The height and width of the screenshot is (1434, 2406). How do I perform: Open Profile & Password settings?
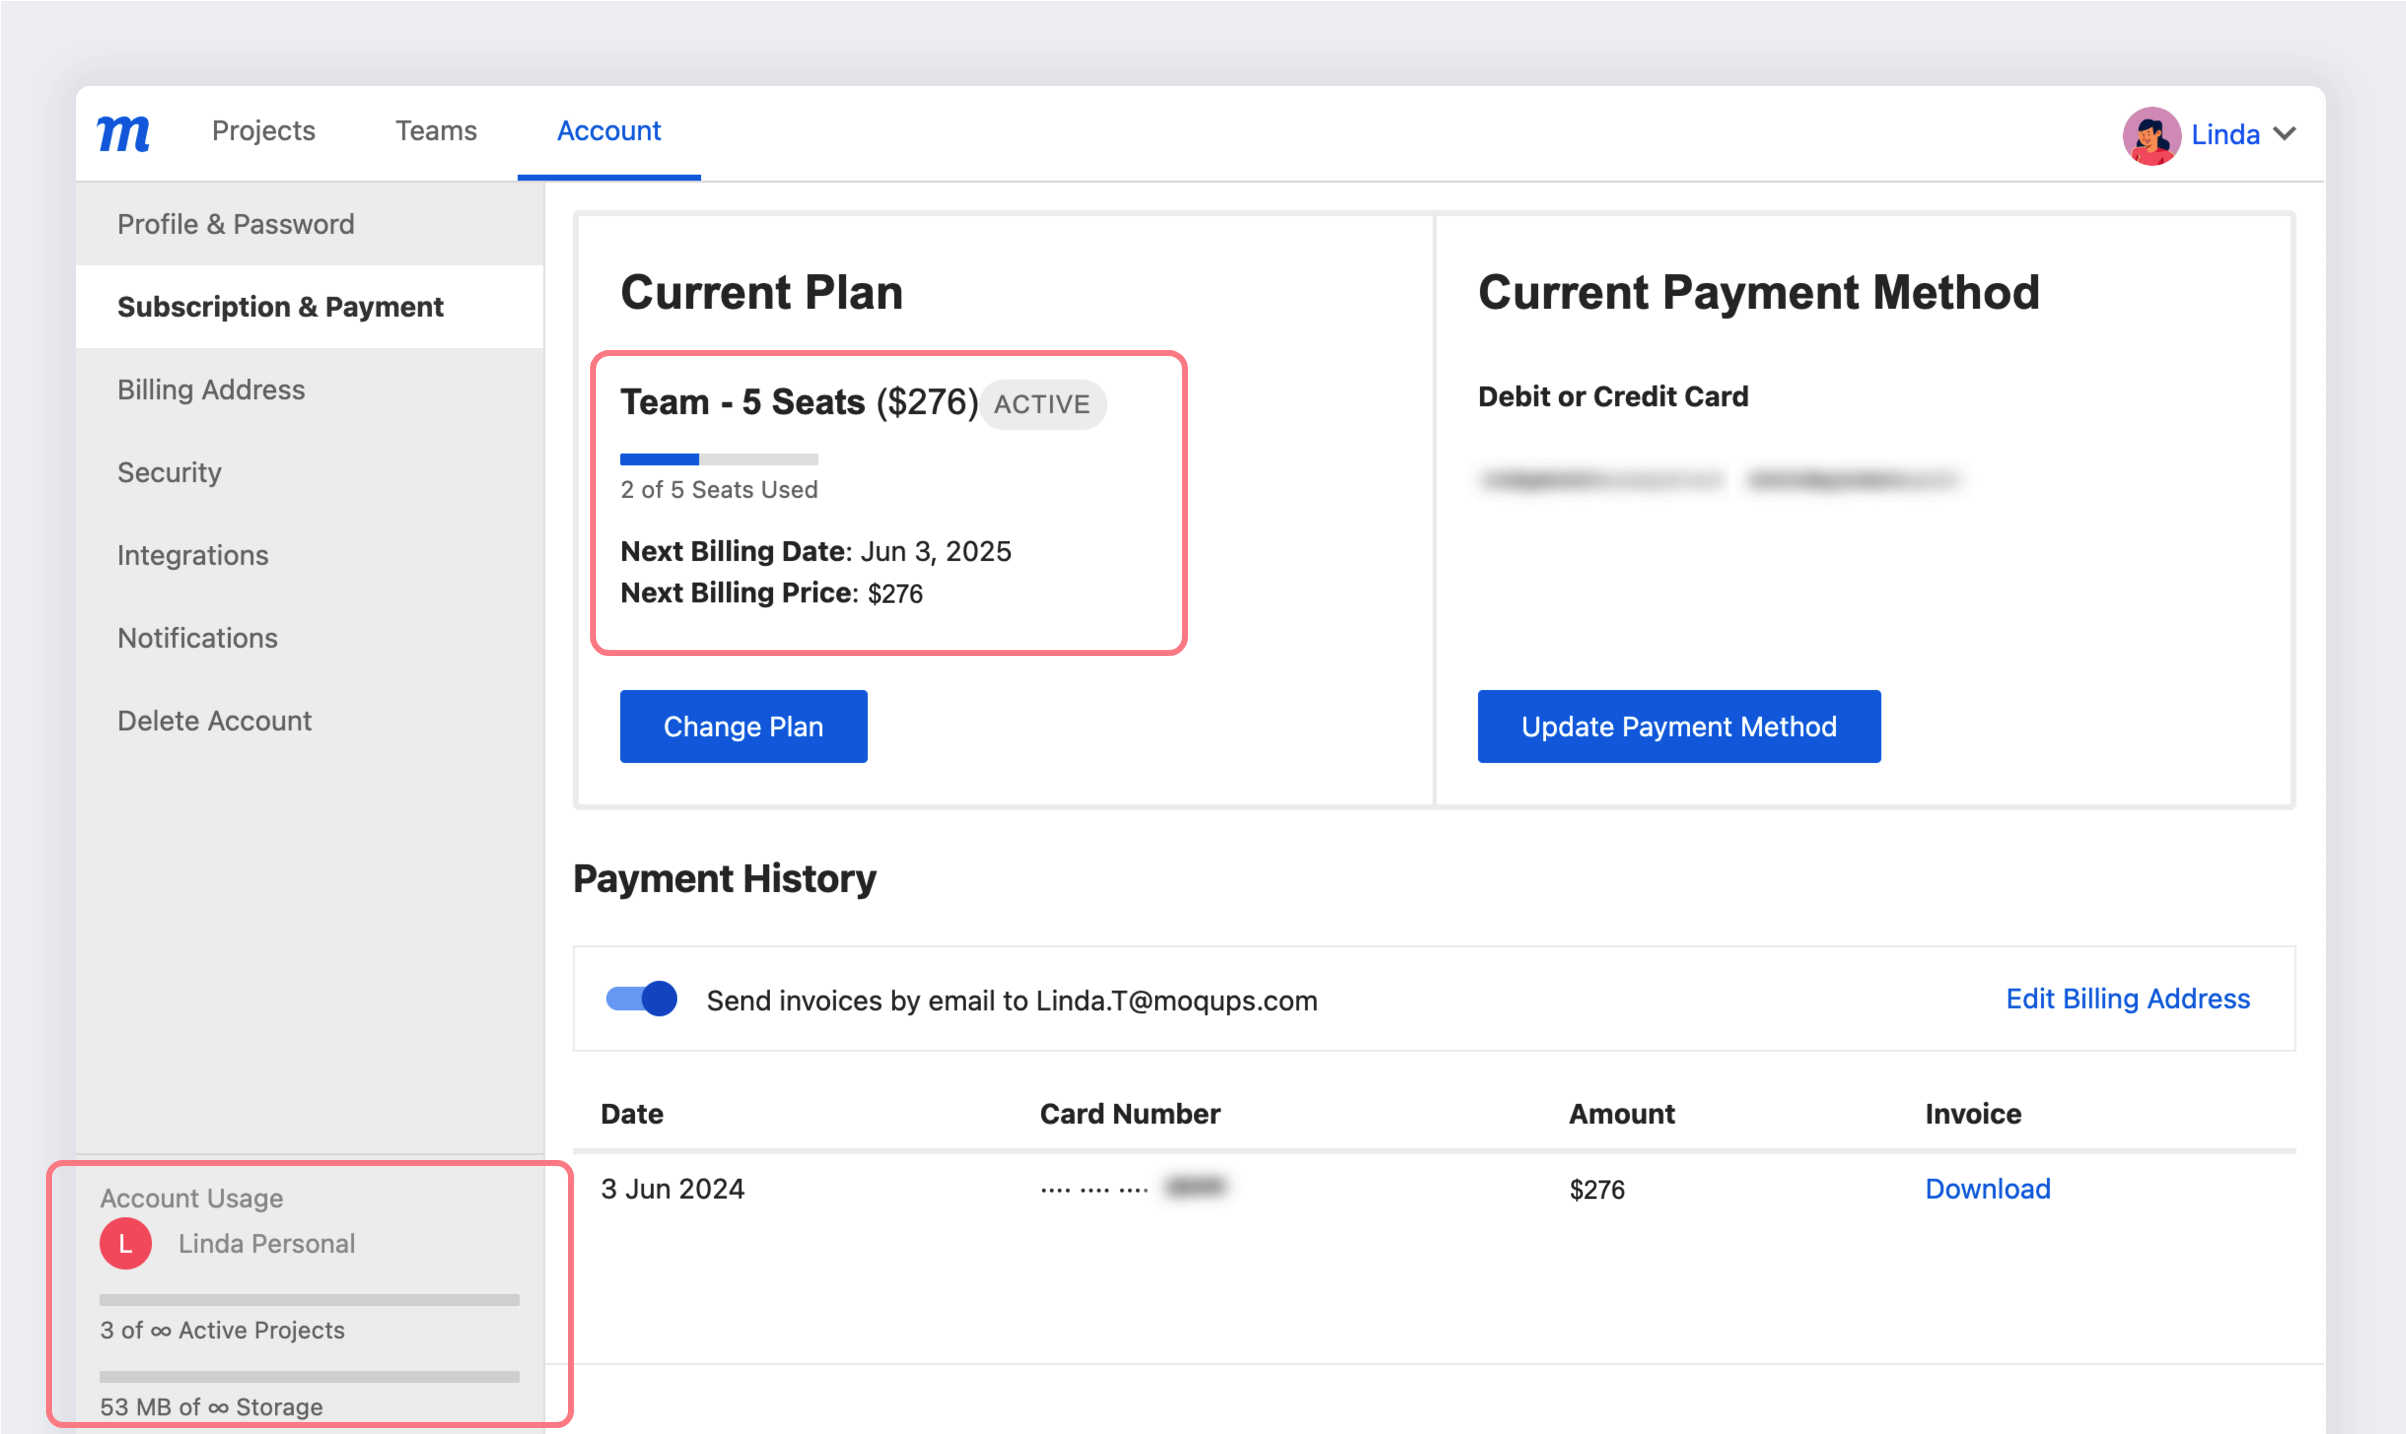236,224
